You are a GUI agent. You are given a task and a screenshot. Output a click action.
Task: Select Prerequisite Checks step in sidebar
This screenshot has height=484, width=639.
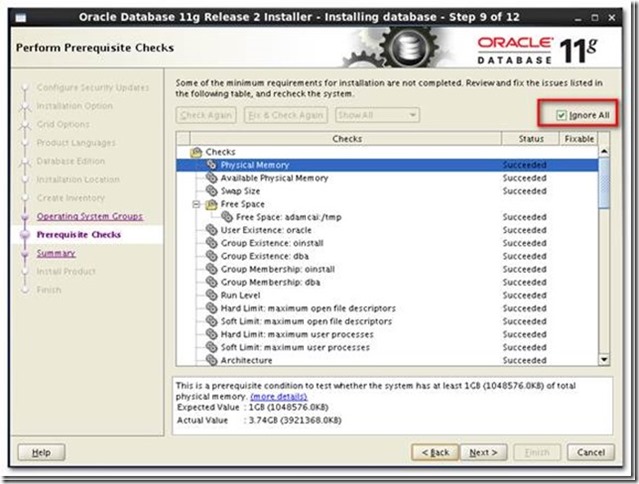pos(79,235)
